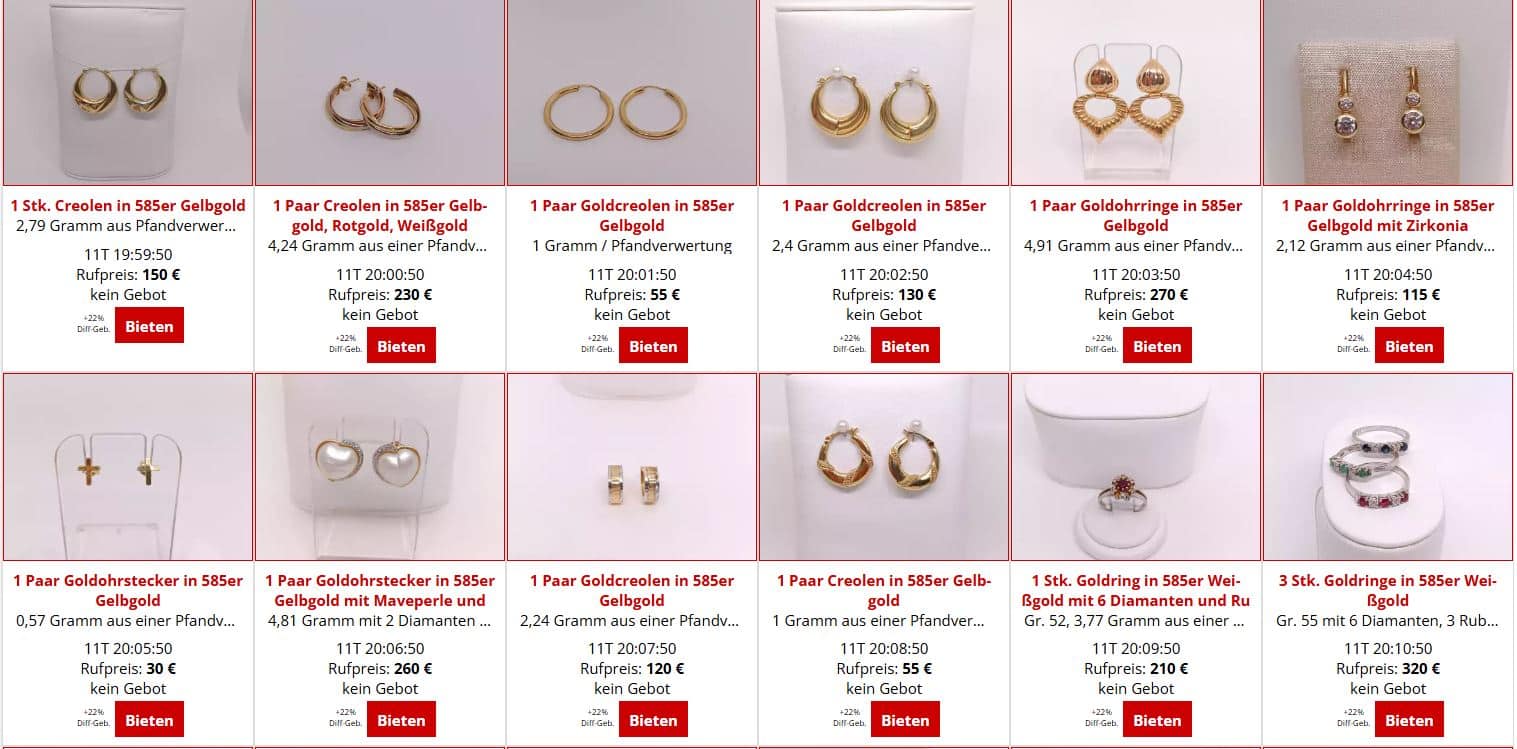Screen dimensions: 1517x749
Task: Open 'Creolen in 585er Gelbgold, Rotgold, Weißgold' link
Action: coord(380,215)
